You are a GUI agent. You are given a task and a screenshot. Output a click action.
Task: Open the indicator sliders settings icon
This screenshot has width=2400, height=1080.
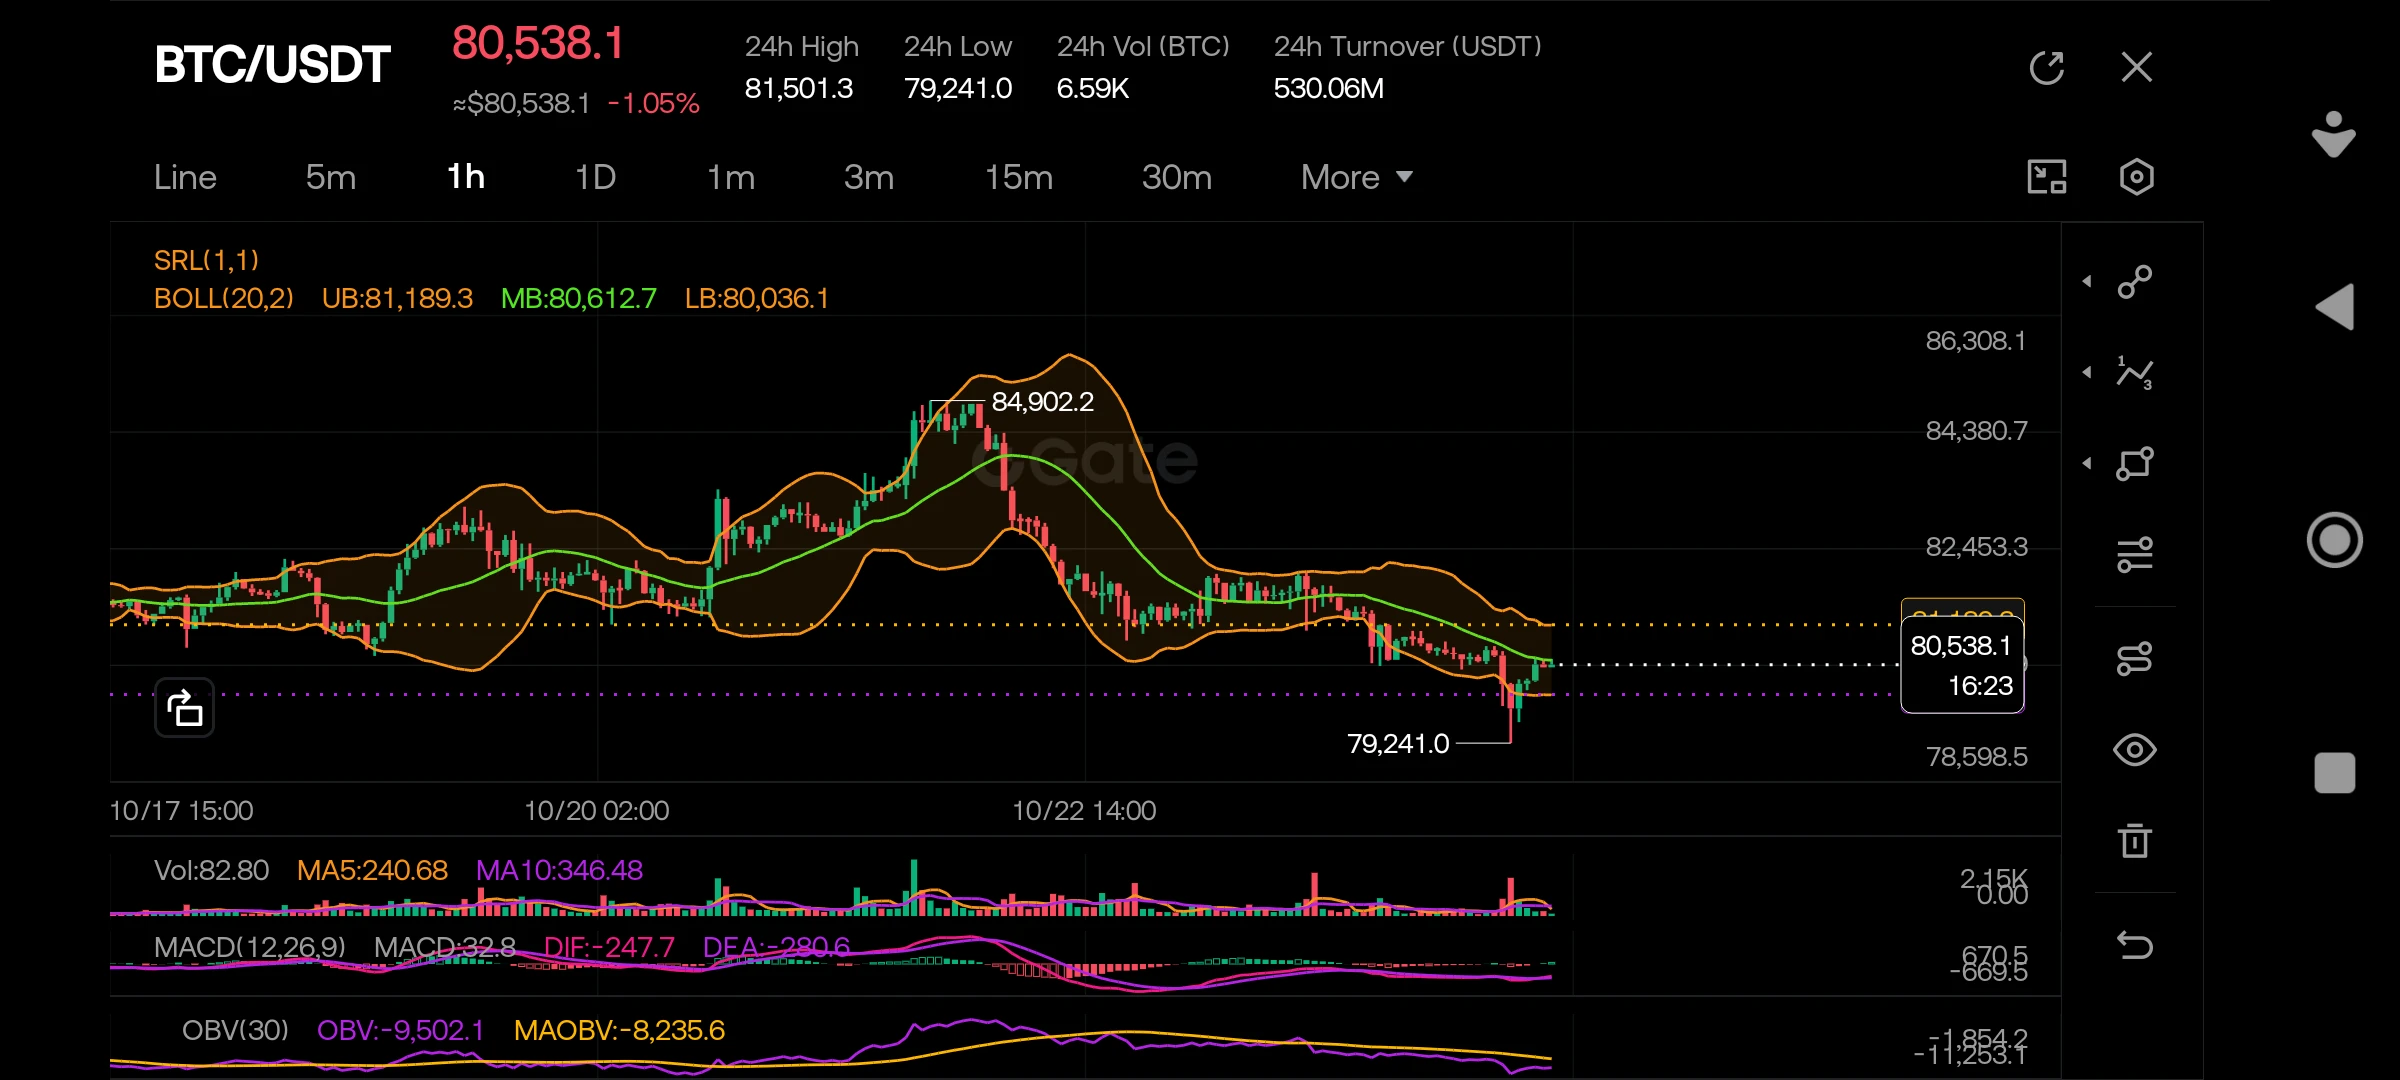(2135, 554)
